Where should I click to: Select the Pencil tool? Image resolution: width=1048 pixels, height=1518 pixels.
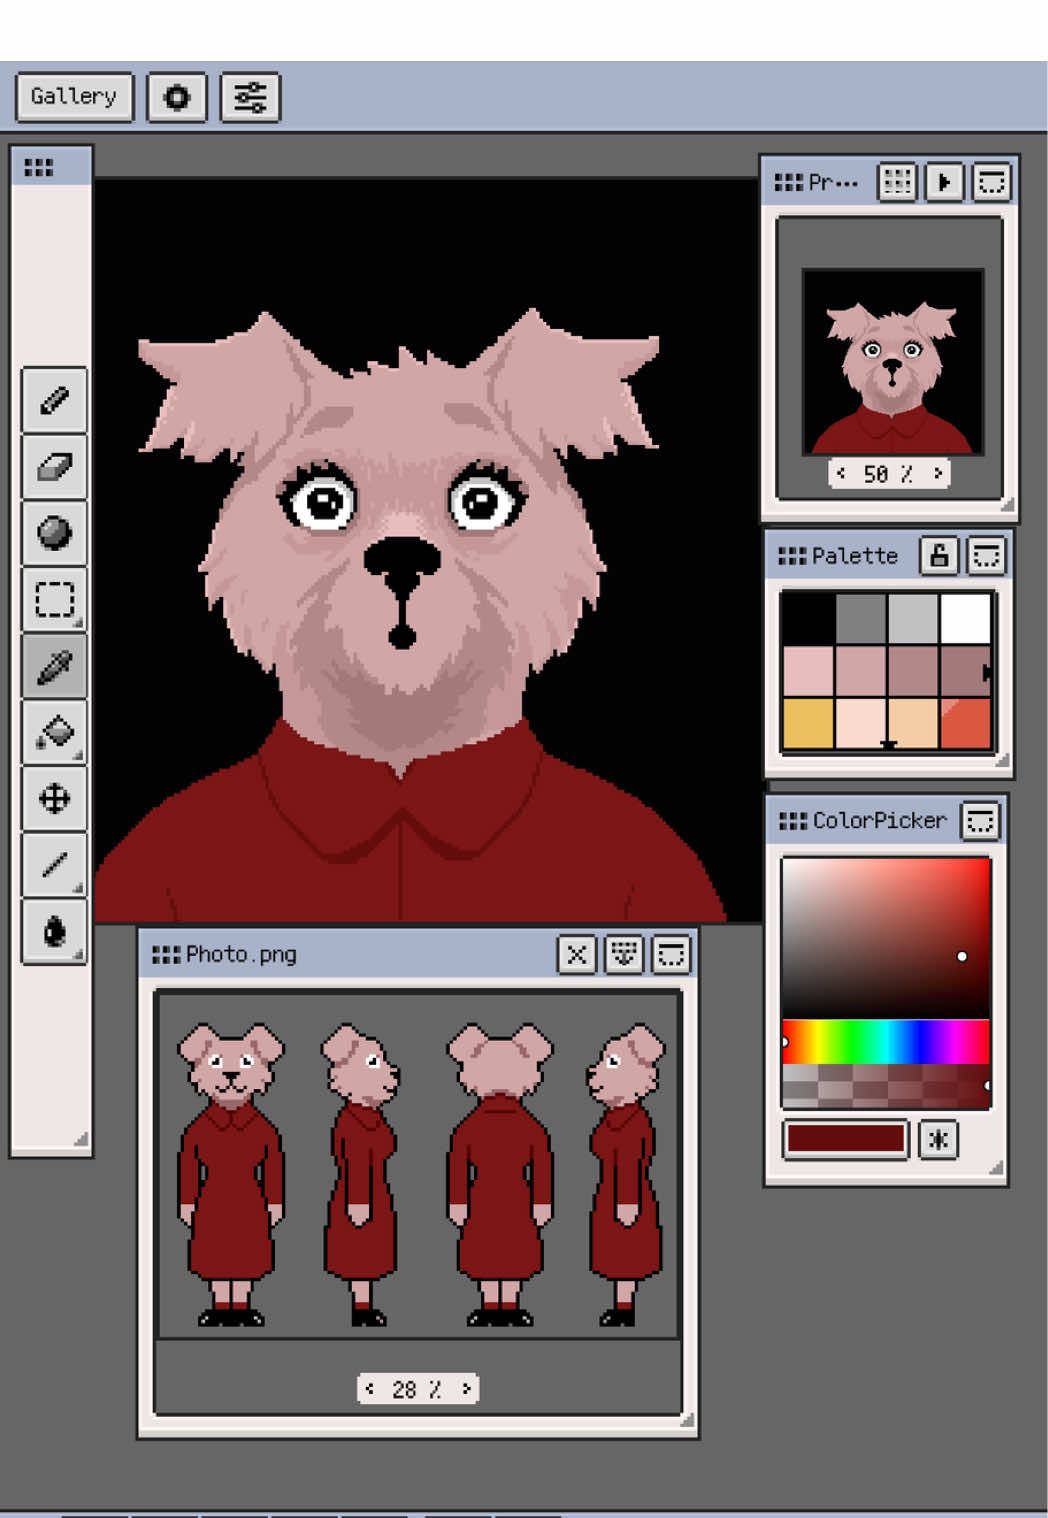point(54,400)
